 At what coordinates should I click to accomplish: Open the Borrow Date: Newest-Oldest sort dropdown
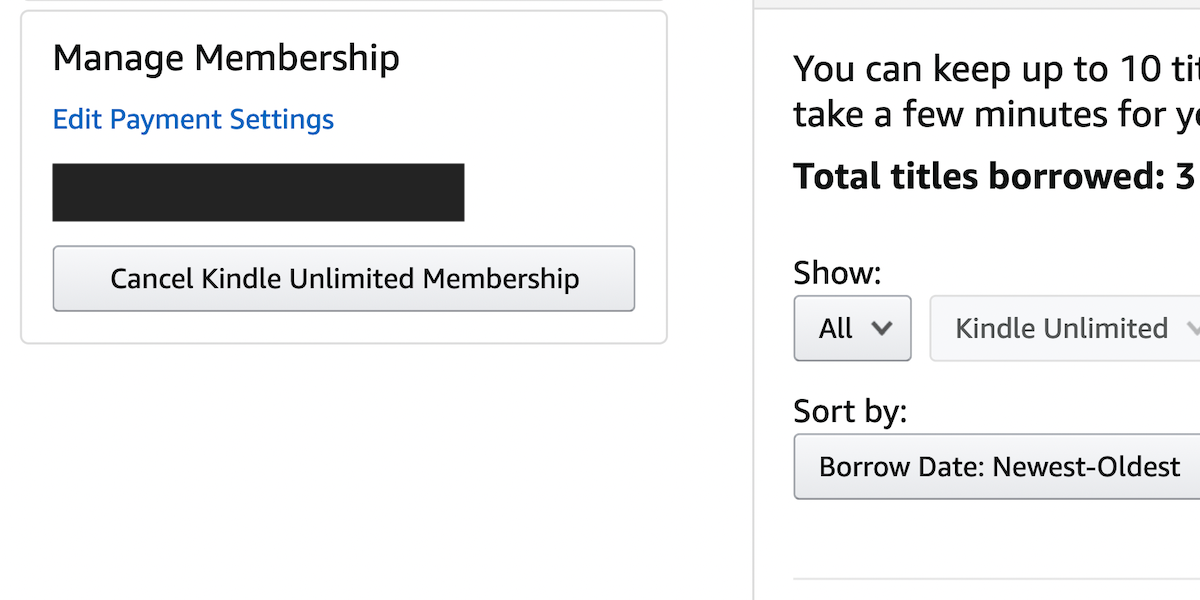point(998,466)
